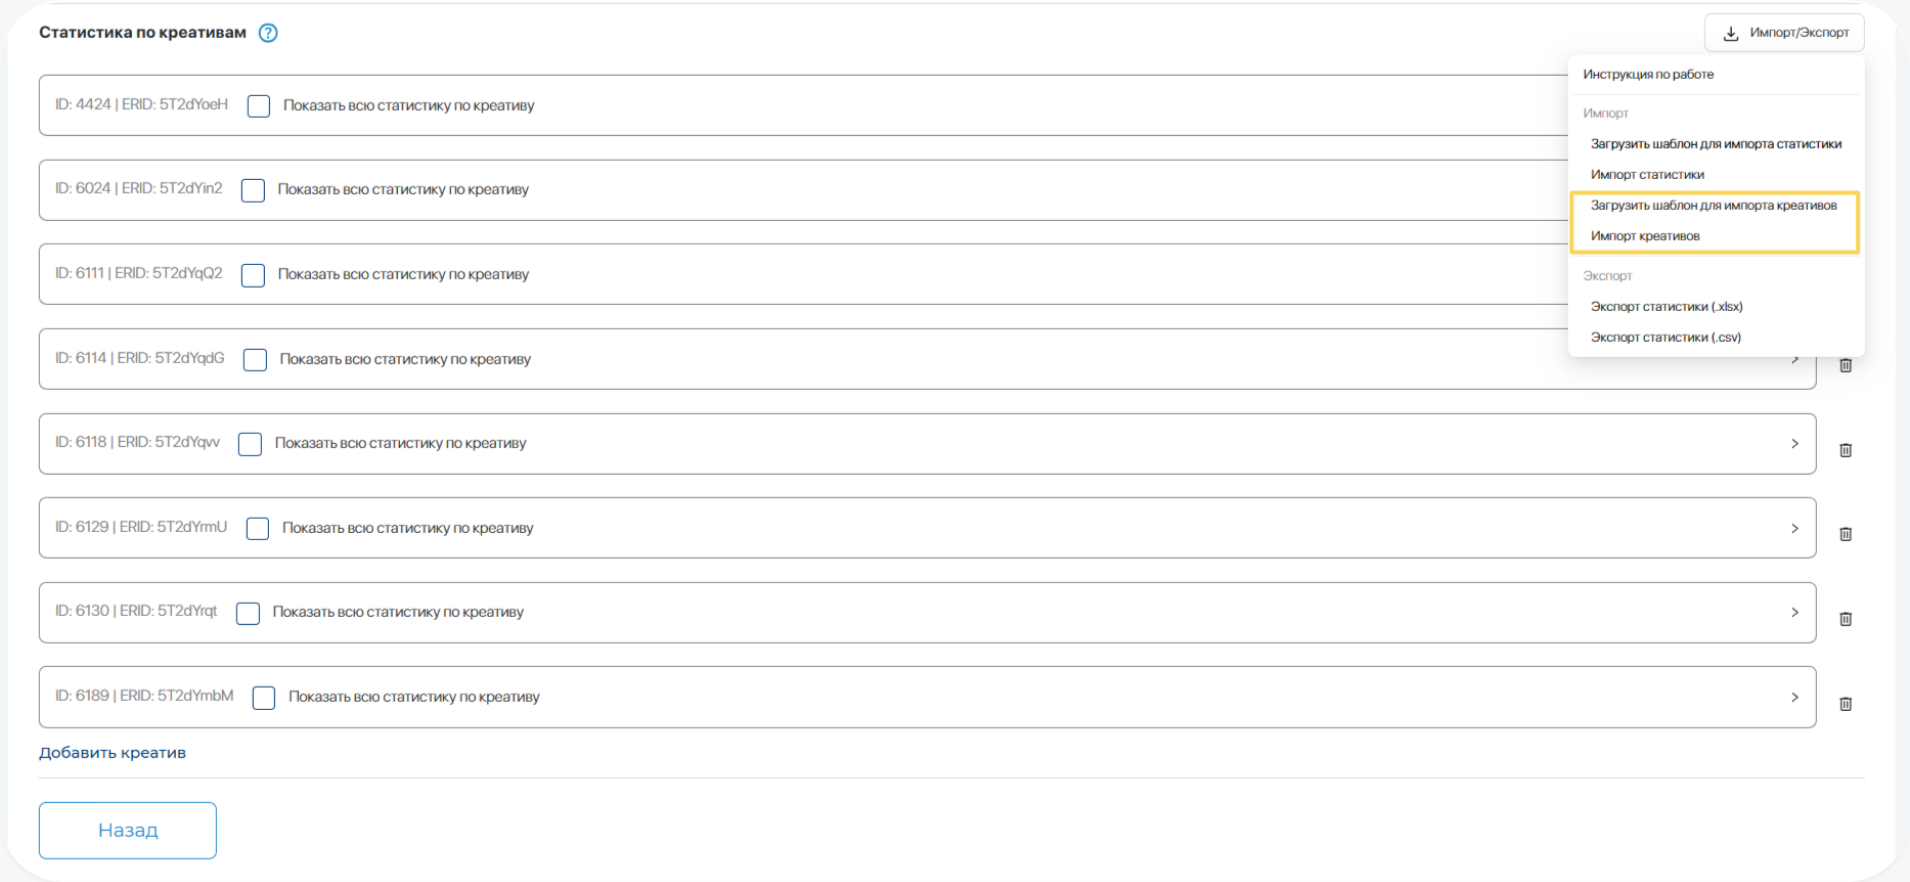Enable show all statistics for ID 6024
The image size is (1910, 882).
pyautogui.click(x=253, y=190)
